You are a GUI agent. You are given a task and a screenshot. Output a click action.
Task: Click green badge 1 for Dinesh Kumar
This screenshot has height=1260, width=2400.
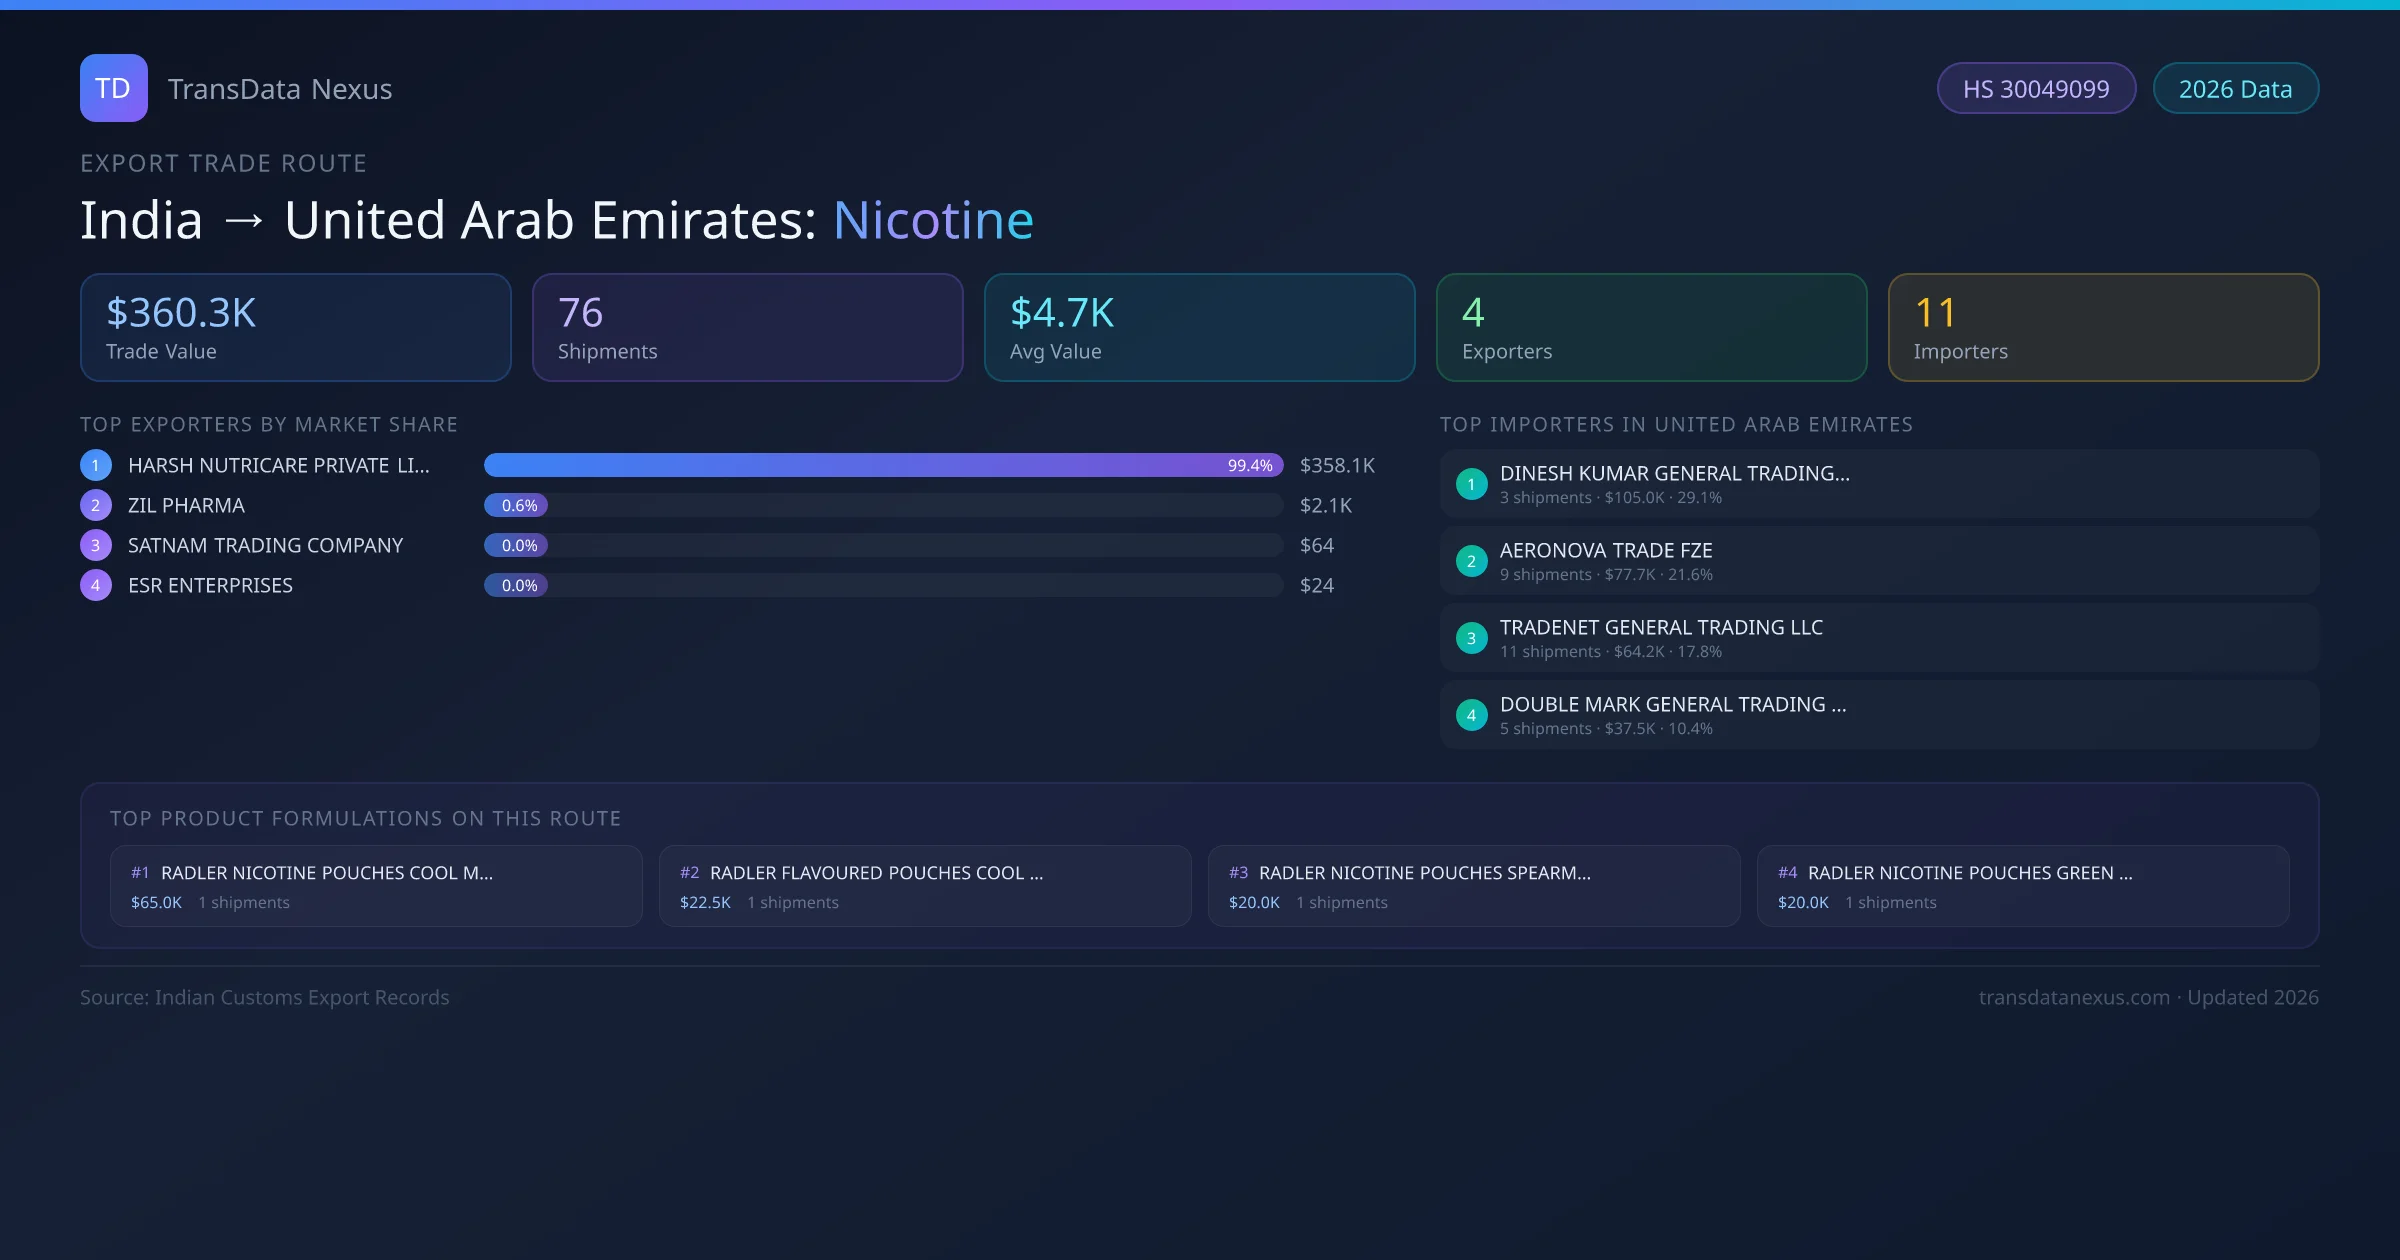[x=1471, y=484]
